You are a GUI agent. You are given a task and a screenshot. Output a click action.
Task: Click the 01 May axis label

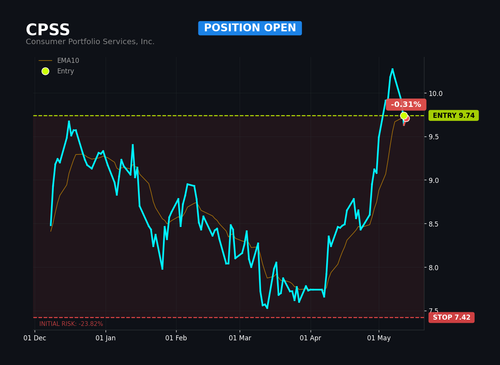379,338
